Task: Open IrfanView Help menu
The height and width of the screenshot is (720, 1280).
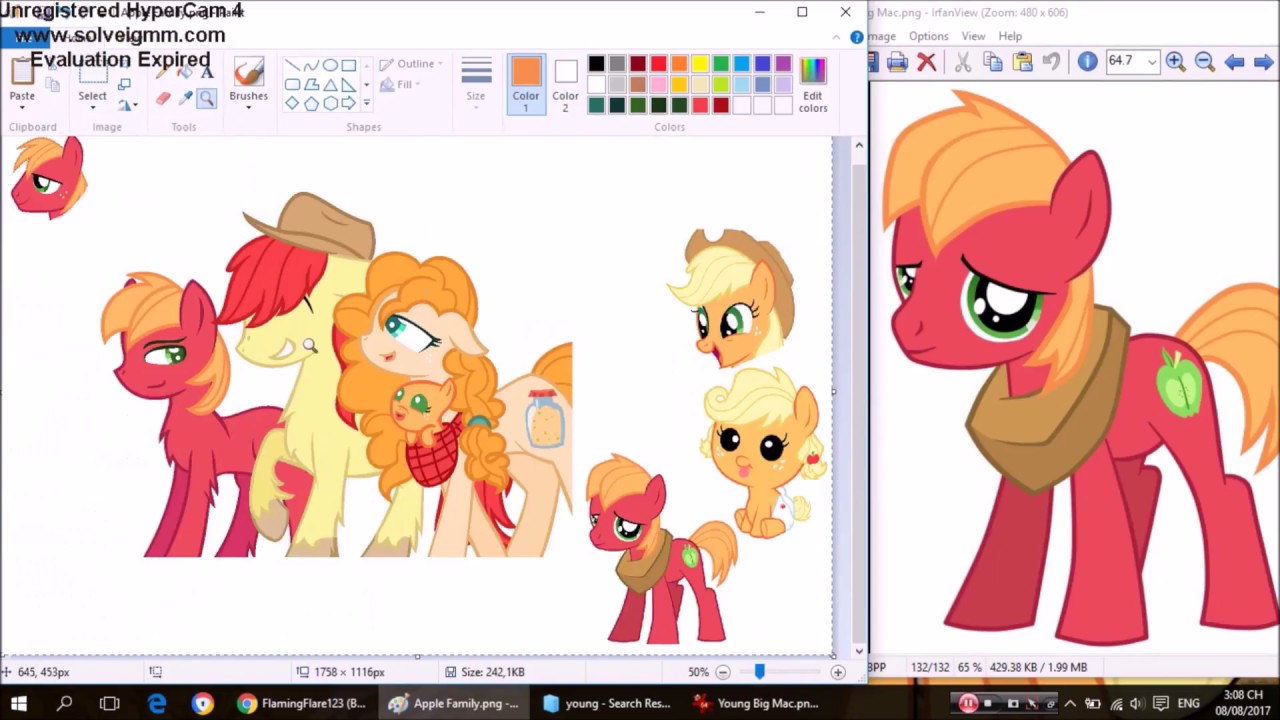Action: coord(1010,36)
